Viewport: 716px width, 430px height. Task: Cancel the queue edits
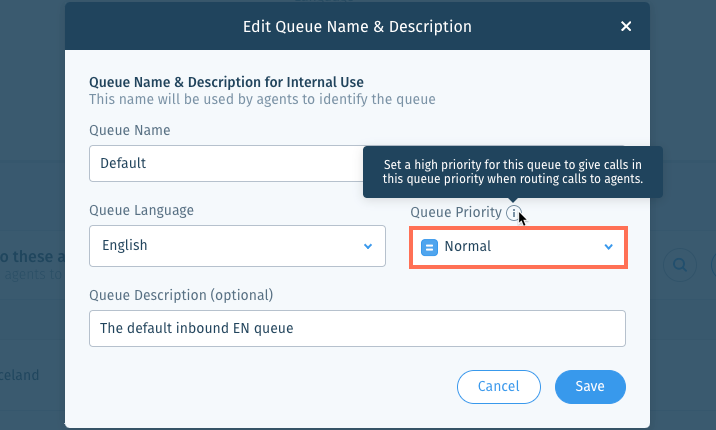[x=499, y=387]
